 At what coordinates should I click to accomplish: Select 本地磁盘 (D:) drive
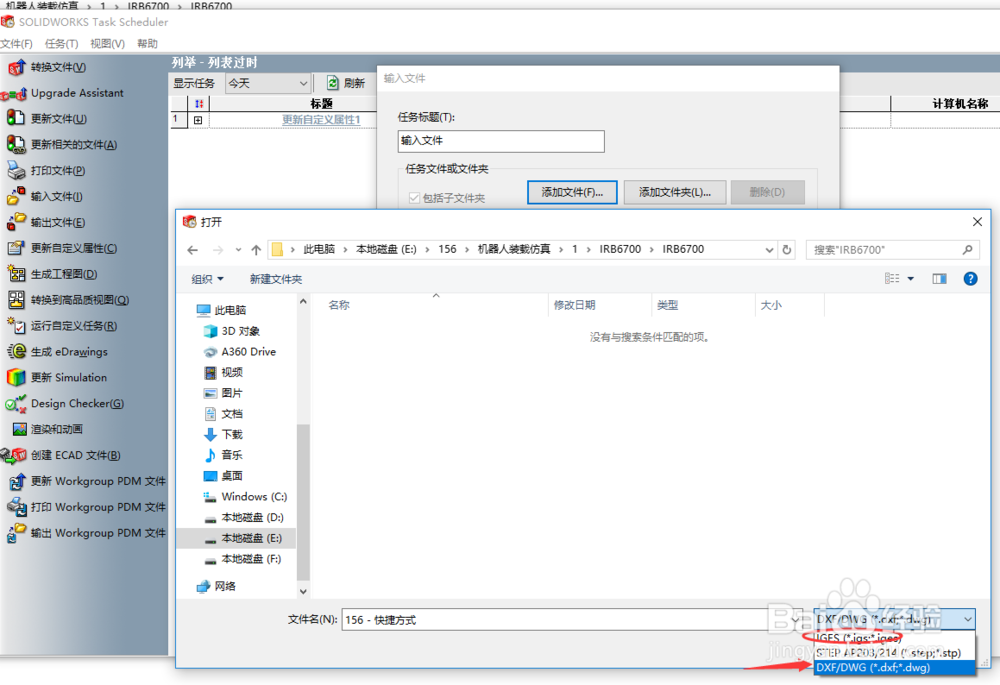(x=252, y=517)
